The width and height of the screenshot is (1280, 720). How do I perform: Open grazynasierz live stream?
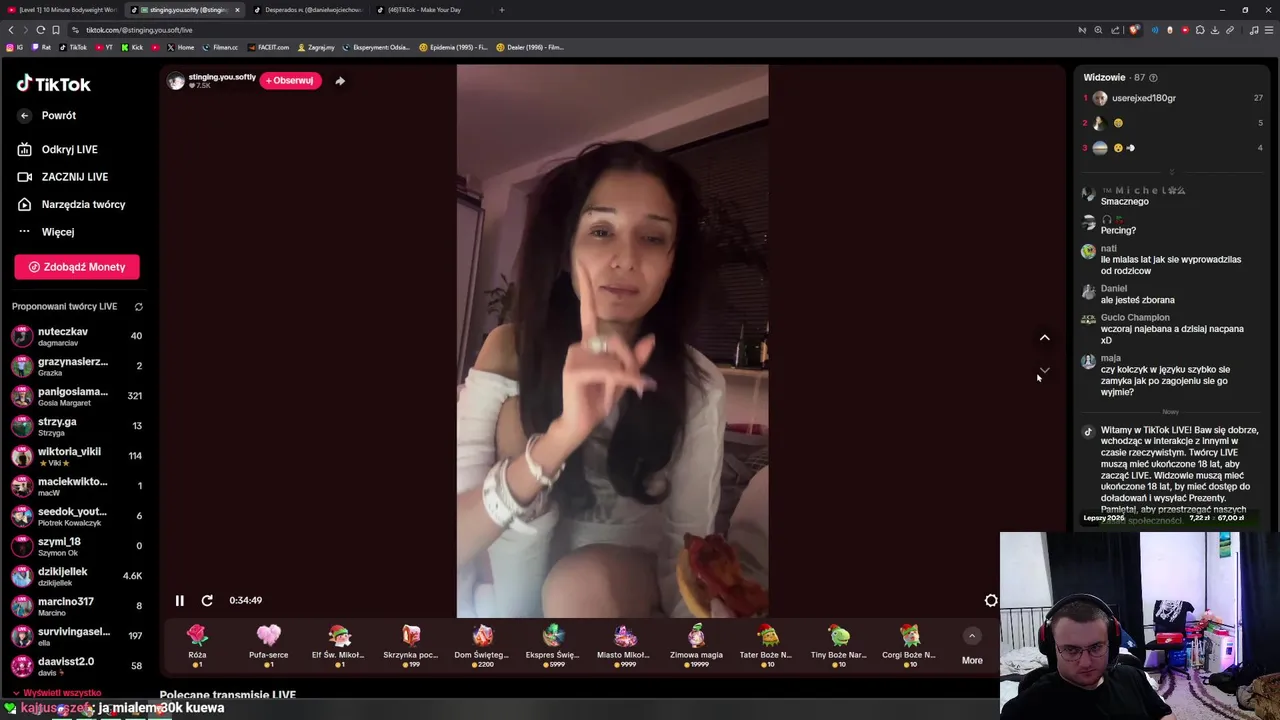tap(77, 366)
